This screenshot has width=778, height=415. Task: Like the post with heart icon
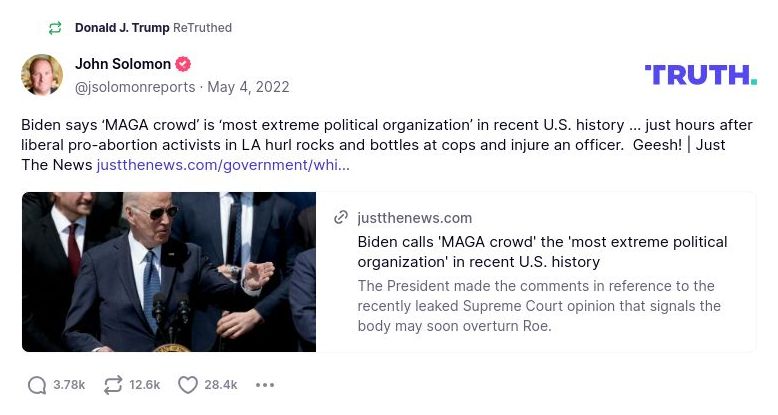tap(187, 385)
